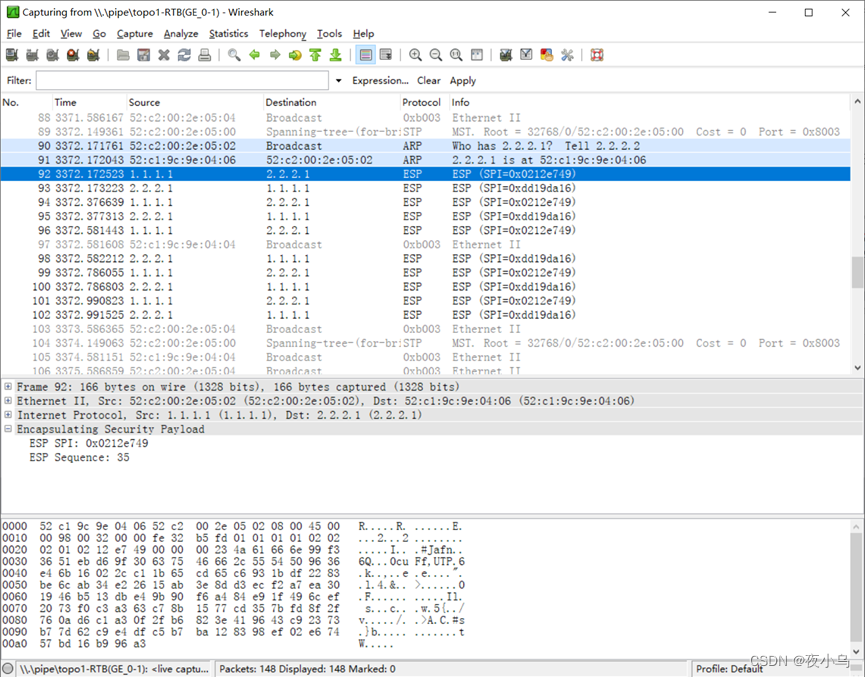This screenshot has height=677, width=865.
Task: Sort packets by the No. column
Action: click(x=26, y=102)
